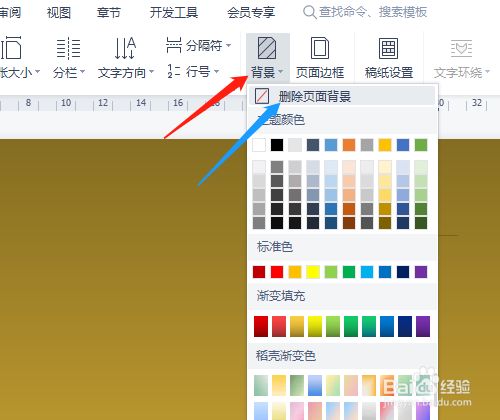This screenshot has height=420, width=500.
Task: Select bright red standard color
Action: pos(277,272)
